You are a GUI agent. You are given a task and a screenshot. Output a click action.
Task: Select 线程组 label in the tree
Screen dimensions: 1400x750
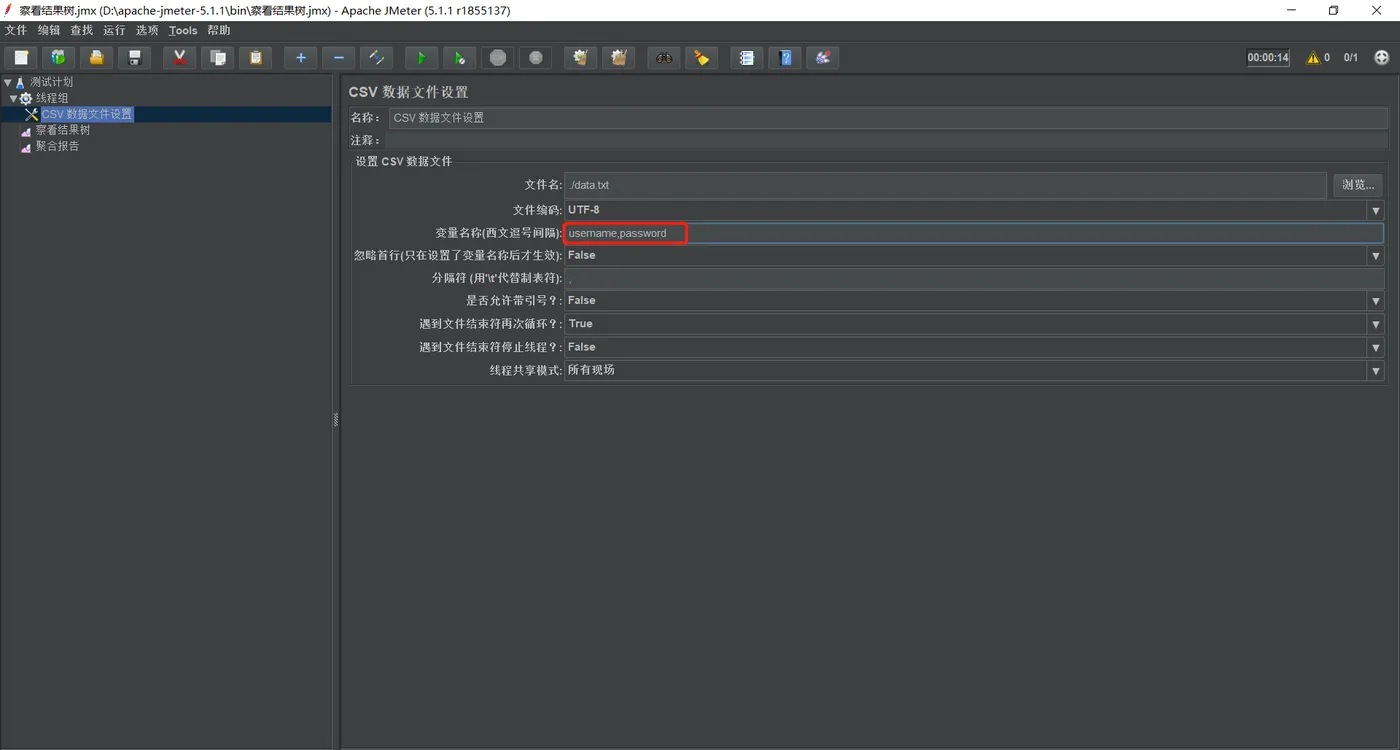pos(52,98)
